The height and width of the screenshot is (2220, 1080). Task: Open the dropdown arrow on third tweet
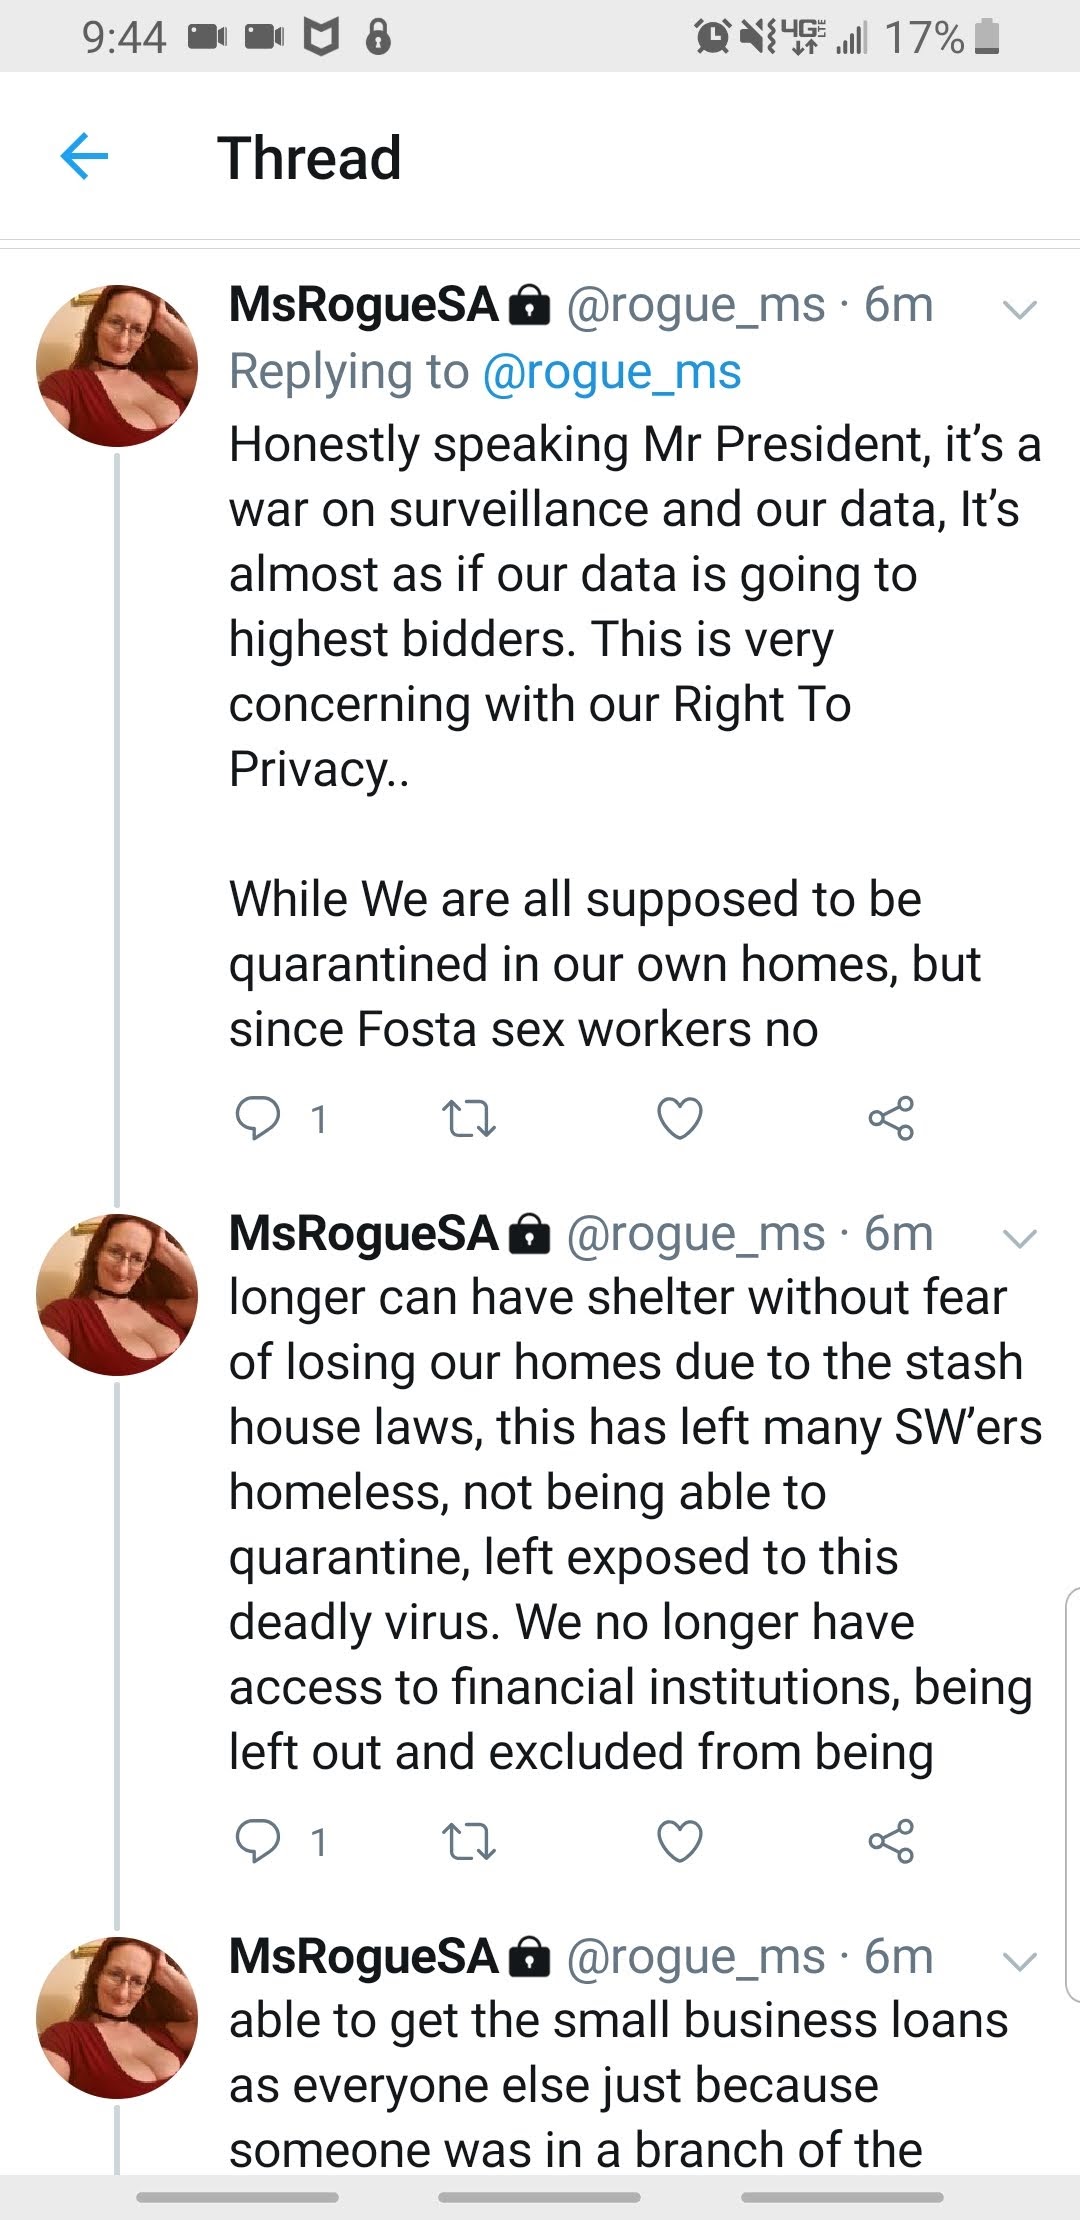(1019, 1961)
